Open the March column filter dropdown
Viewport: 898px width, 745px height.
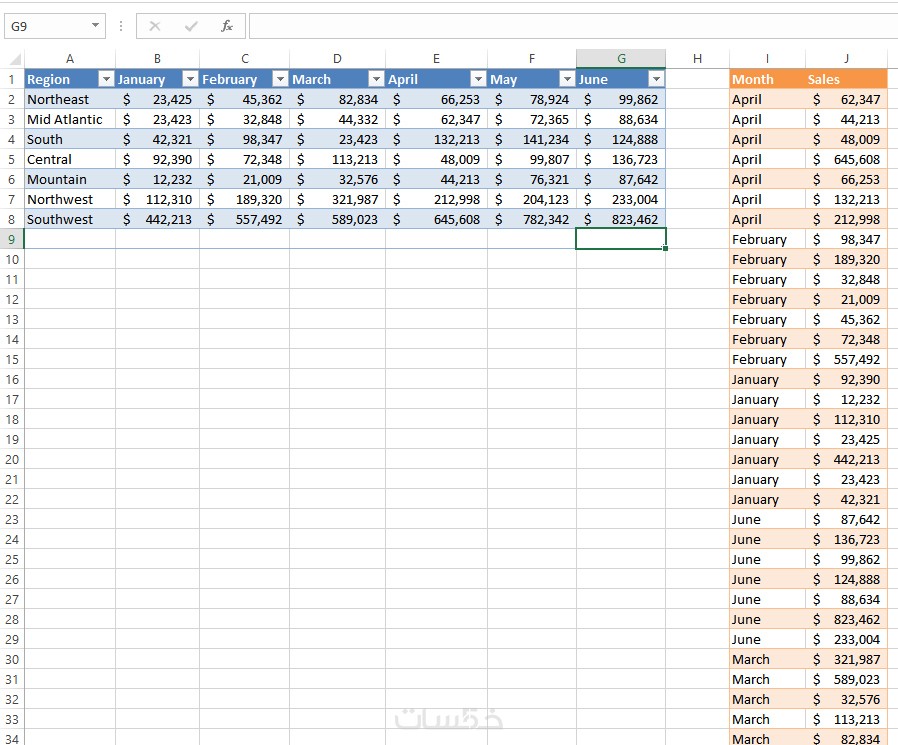click(376, 79)
